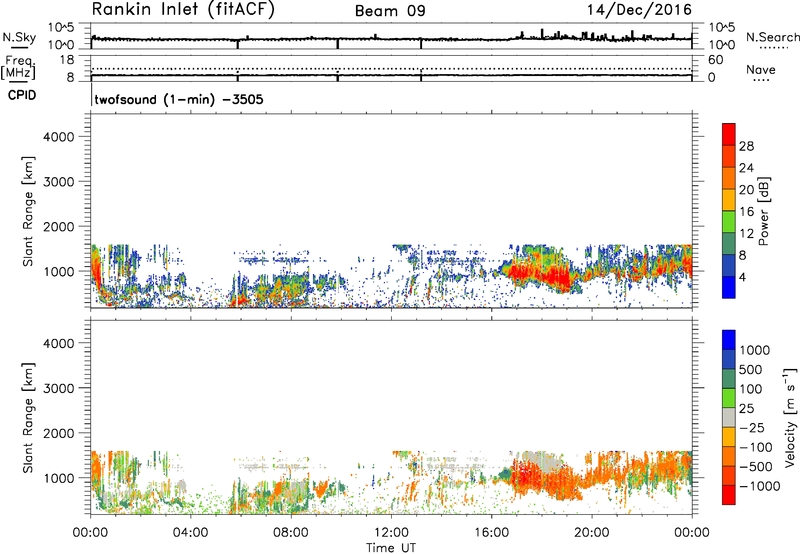Click the '-1000' label on the velocity colorbar

(x=759, y=486)
